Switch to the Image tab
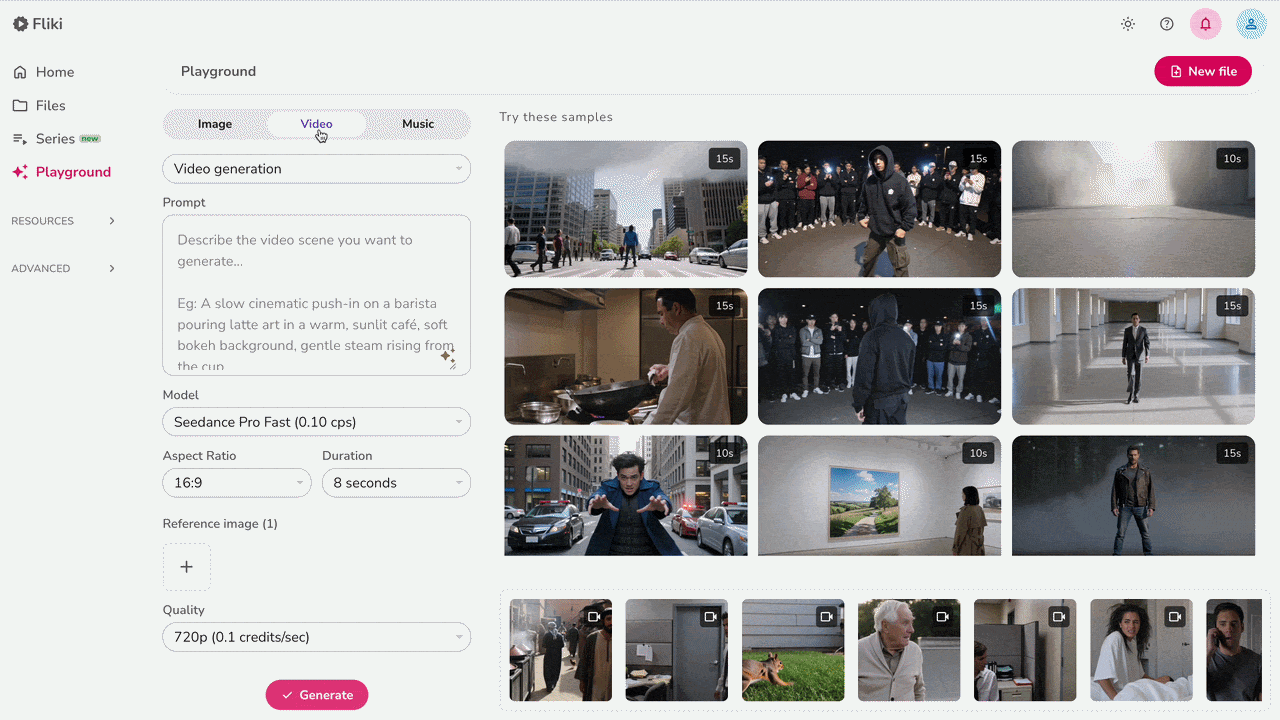The width and height of the screenshot is (1280, 720). tap(215, 124)
